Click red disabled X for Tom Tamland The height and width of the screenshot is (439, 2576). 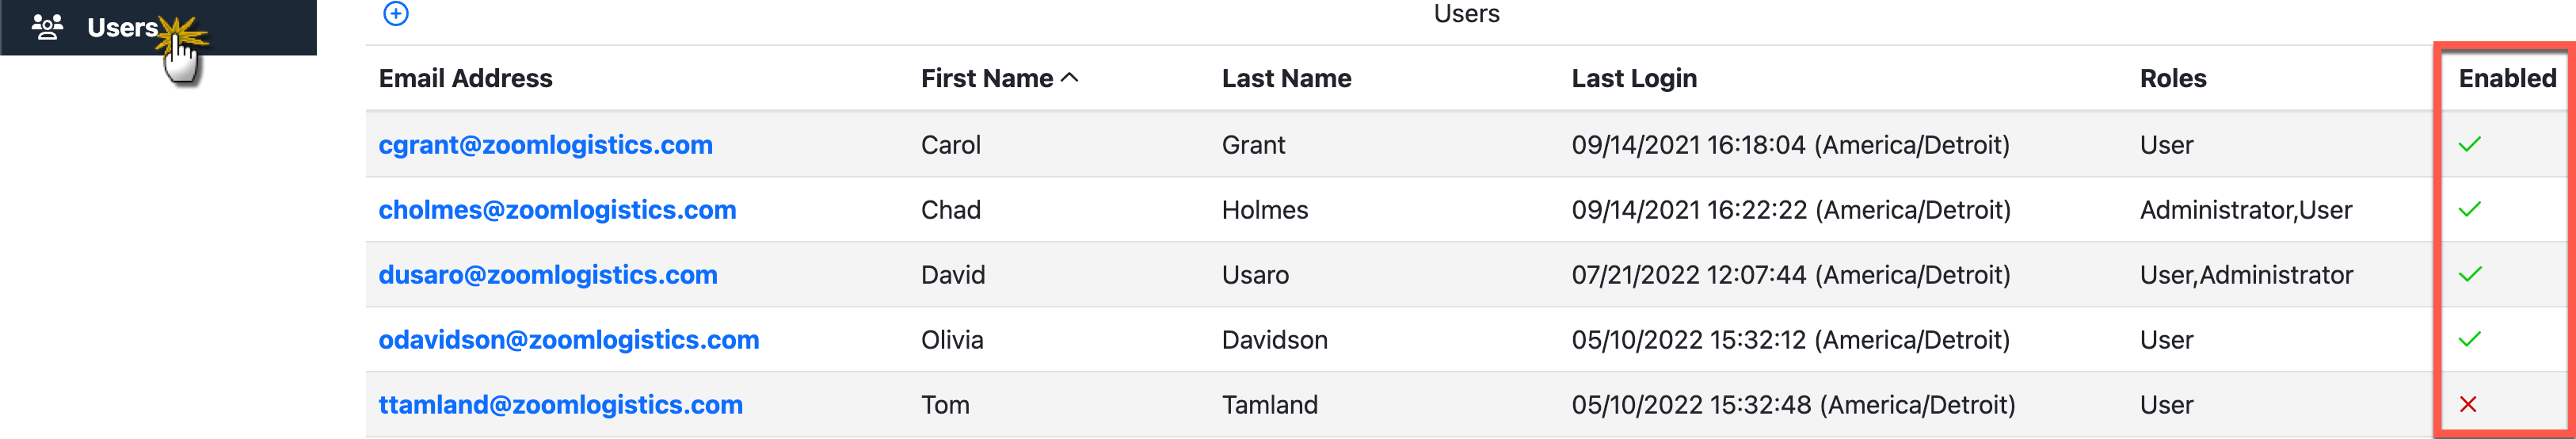pyautogui.click(x=2468, y=405)
